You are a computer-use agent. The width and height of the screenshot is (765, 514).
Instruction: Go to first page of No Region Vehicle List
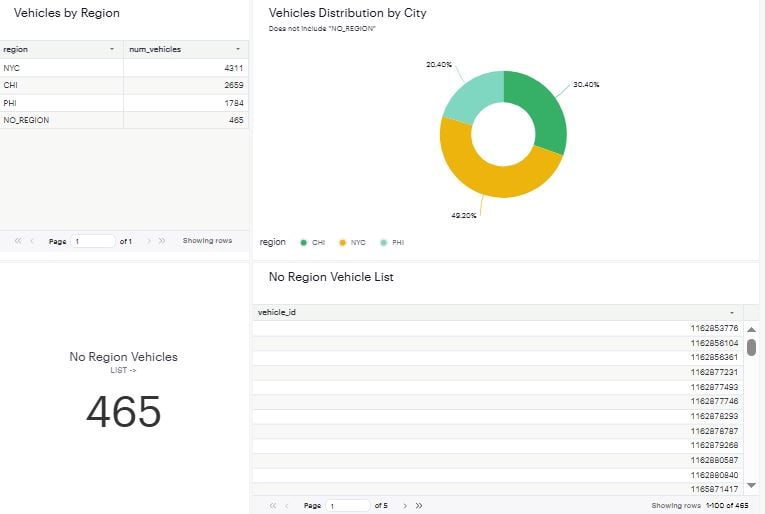[273, 506]
